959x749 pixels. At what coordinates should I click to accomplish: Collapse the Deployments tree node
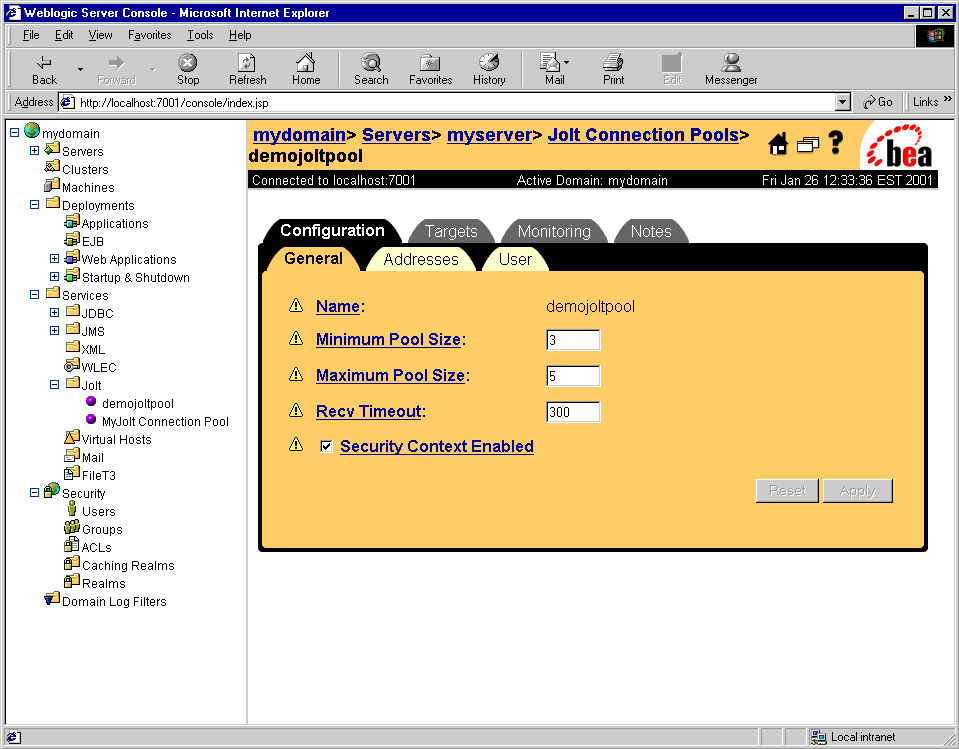pos(33,205)
